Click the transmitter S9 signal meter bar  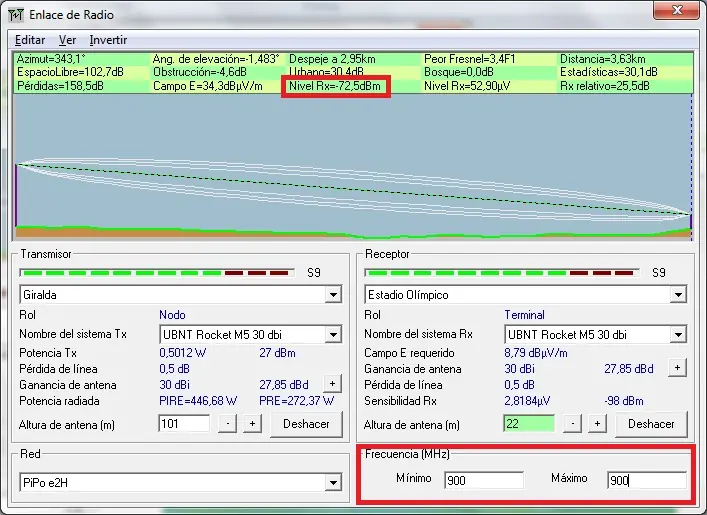click(x=157, y=273)
